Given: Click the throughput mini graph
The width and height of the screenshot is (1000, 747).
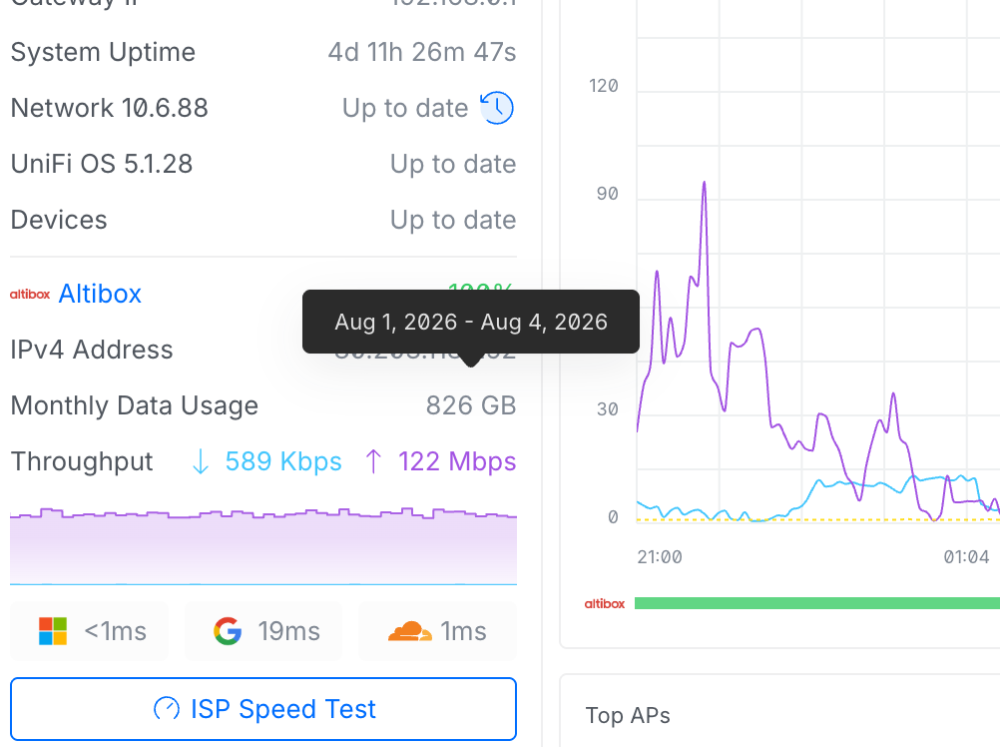Looking at the screenshot, I should (x=263, y=546).
